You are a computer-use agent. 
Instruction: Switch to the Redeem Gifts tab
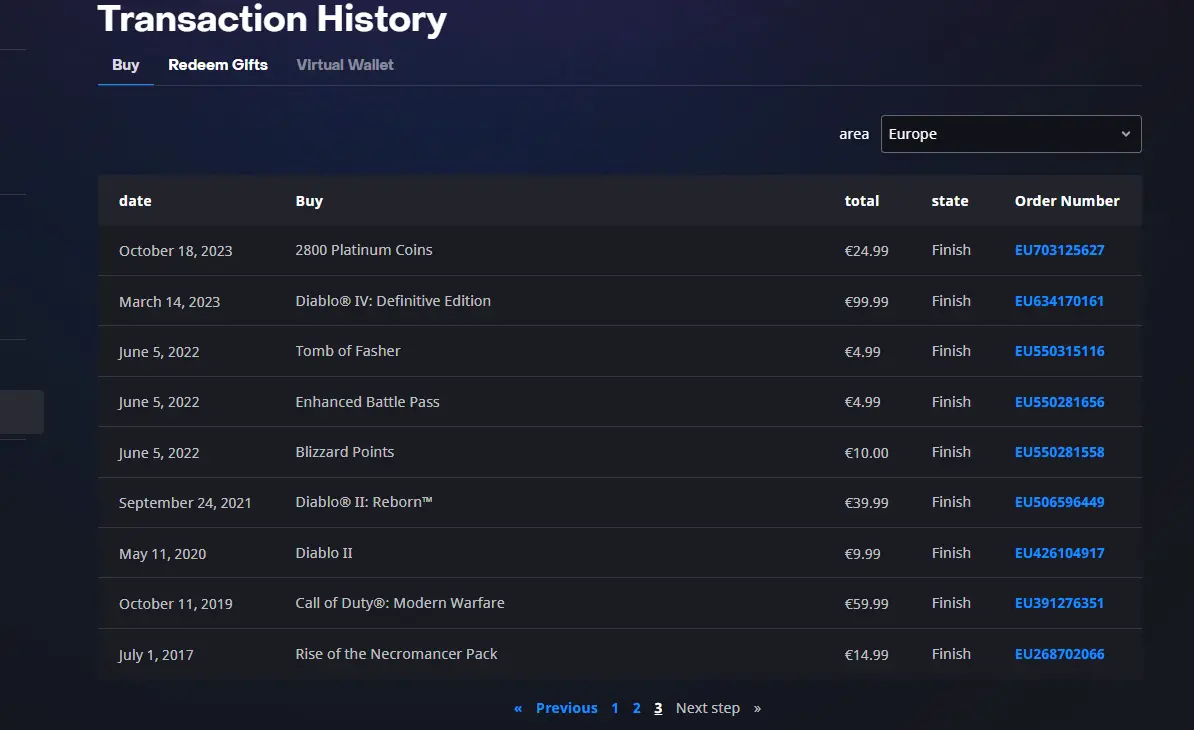[218, 65]
